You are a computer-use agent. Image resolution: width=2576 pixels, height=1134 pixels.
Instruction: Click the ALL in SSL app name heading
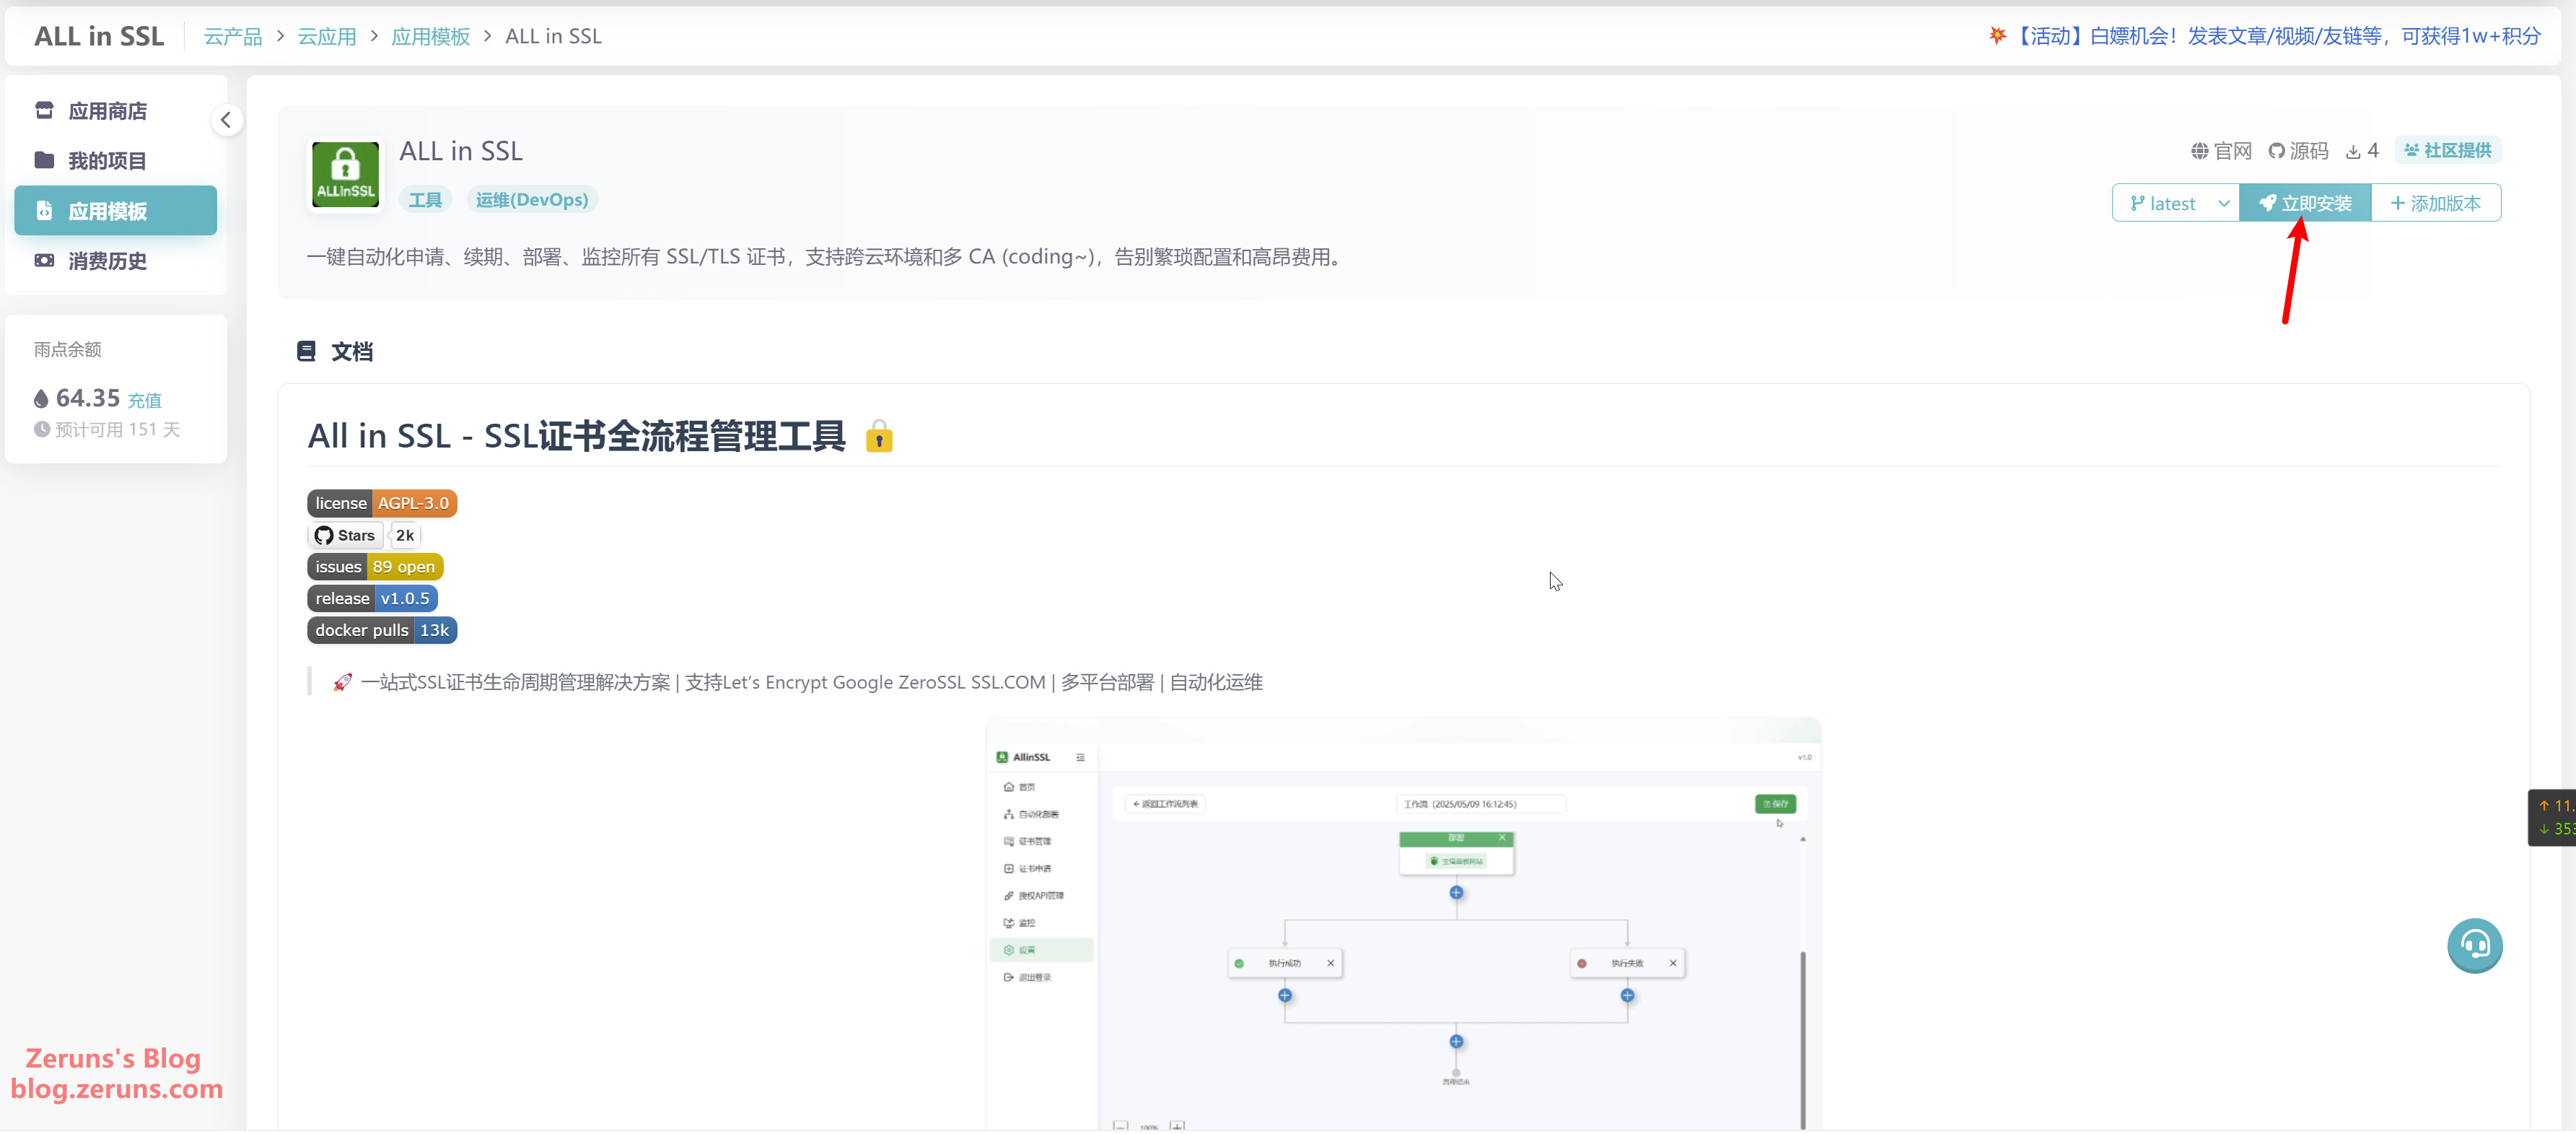(461, 151)
